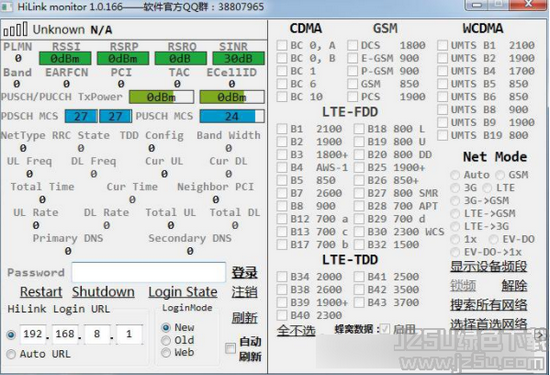Enable the LTE-FDD B3 1800+ checkbox
550x375 pixels.
(x=282, y=155)
